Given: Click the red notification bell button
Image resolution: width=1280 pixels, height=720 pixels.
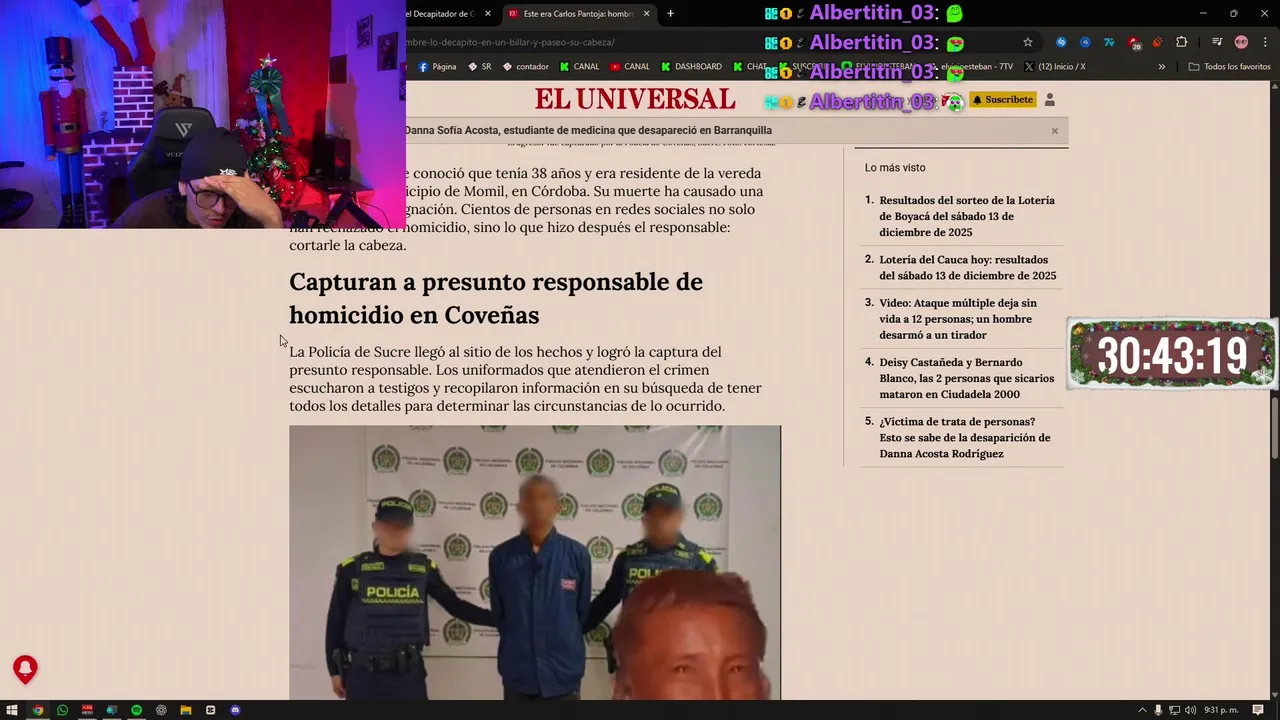Looking at the screenshot, I should [x=25, y=669].
